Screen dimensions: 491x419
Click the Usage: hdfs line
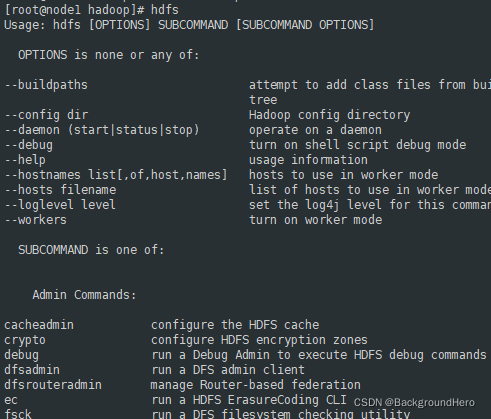pyautogui.click(x=189, y=25)
